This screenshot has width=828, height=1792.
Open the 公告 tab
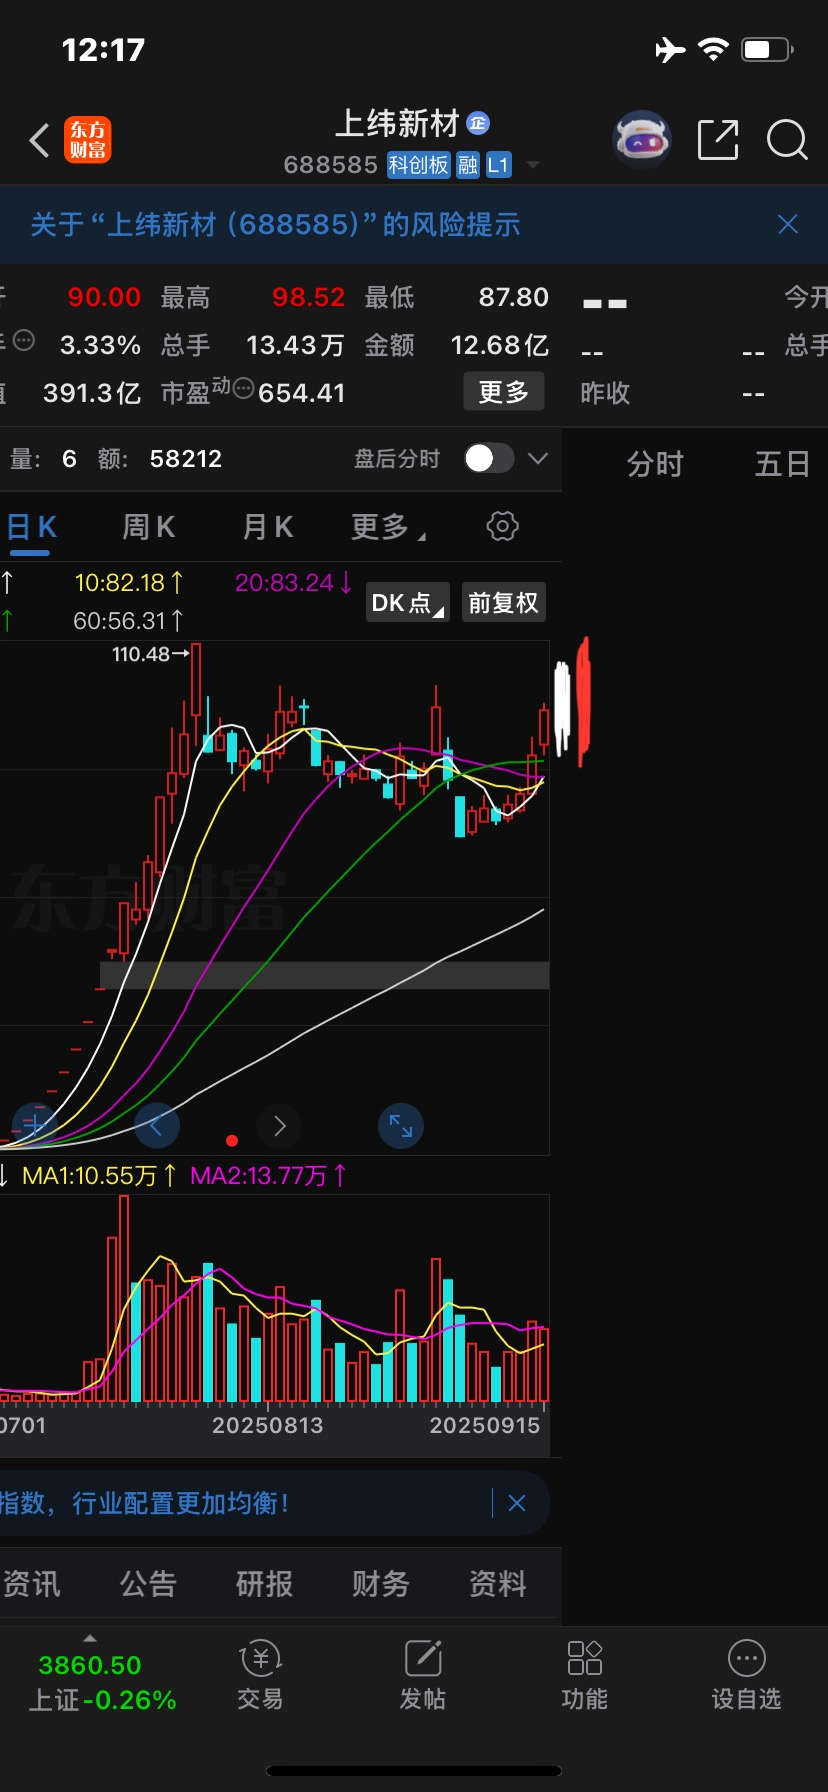click(x=148, y=1584)
